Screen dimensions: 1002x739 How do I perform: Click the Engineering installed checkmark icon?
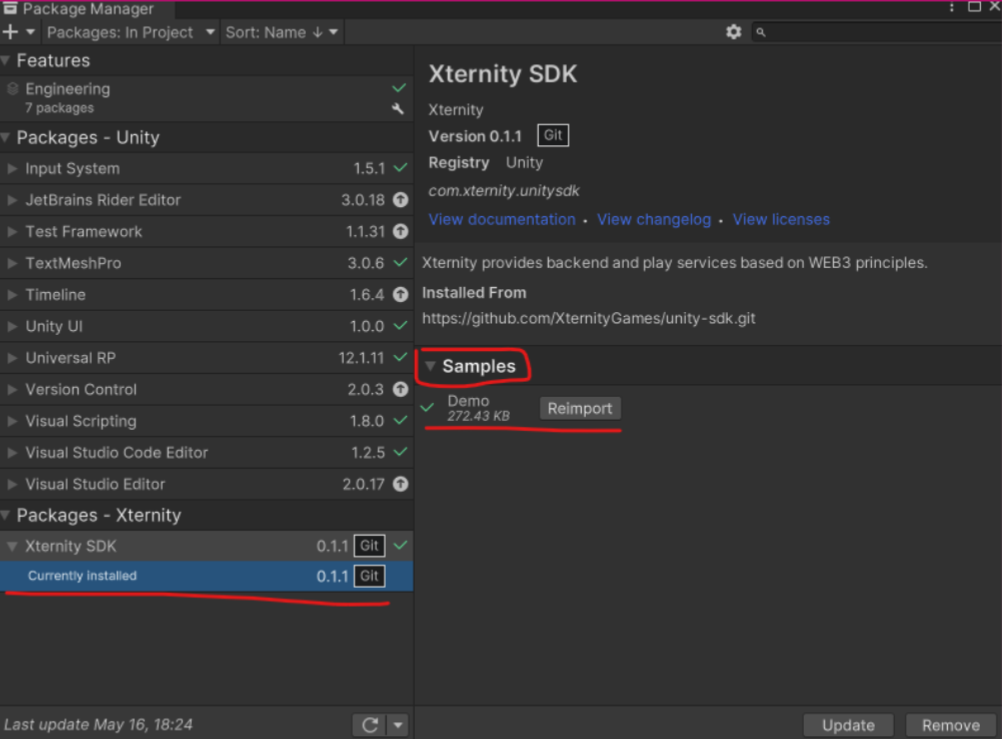[x=399, y=88]
